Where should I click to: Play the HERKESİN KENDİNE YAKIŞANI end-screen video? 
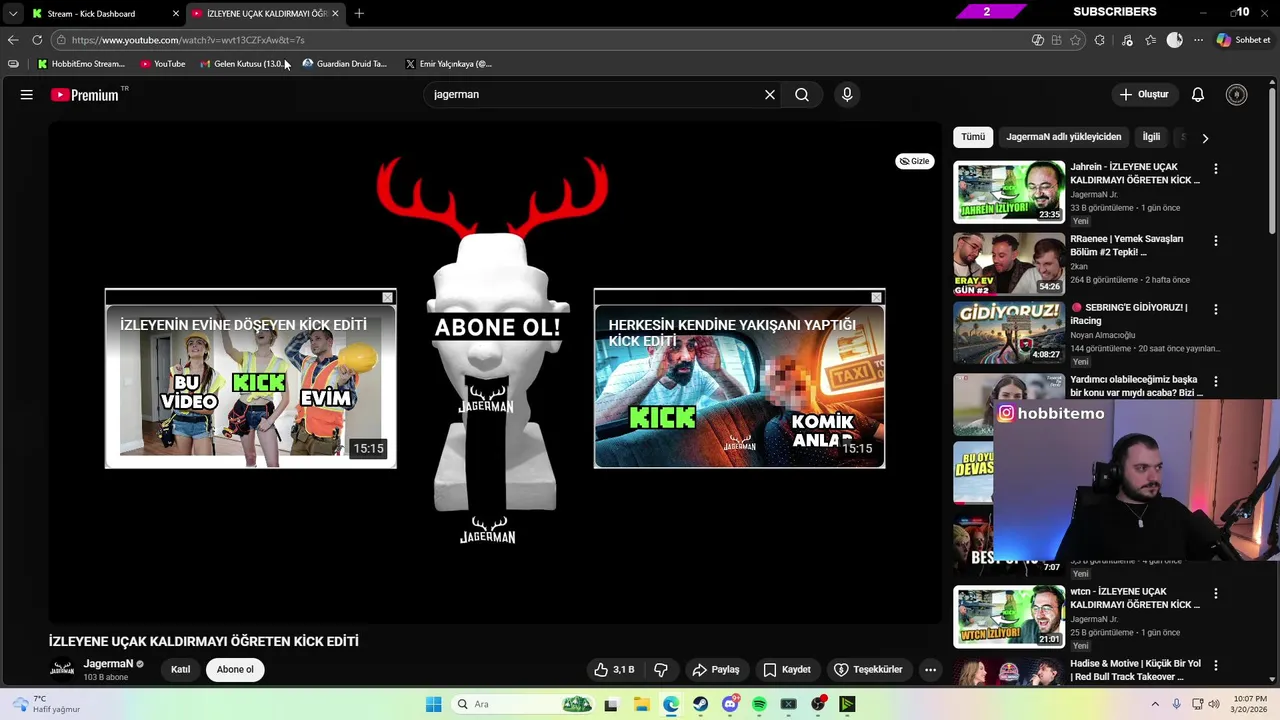tap(740, 379)
